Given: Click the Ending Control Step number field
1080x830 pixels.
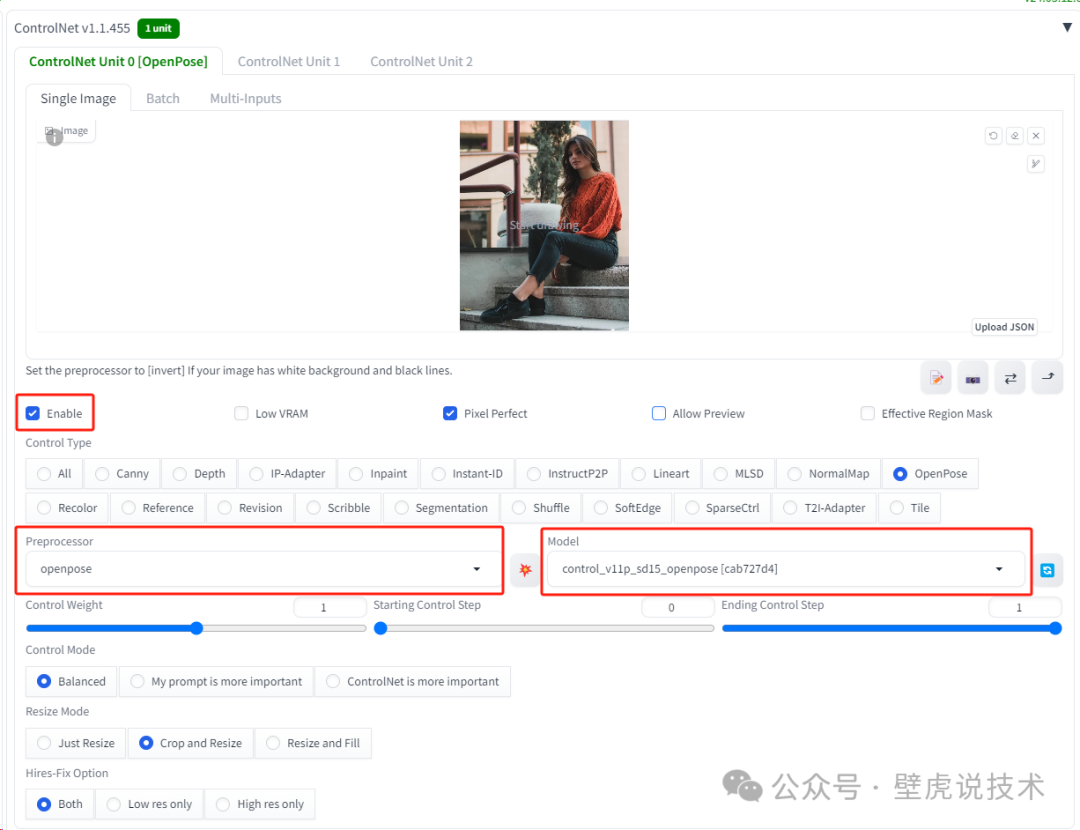Looking at the screenshot, I should tap(1025, 608).
